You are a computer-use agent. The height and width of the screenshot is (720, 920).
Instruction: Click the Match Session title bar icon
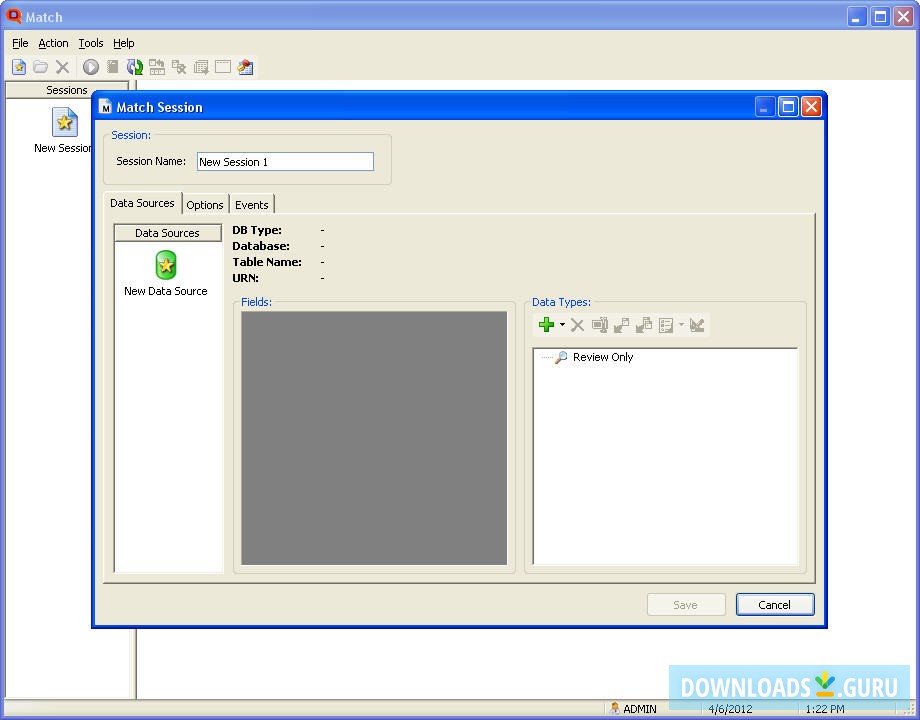[106, 107]
